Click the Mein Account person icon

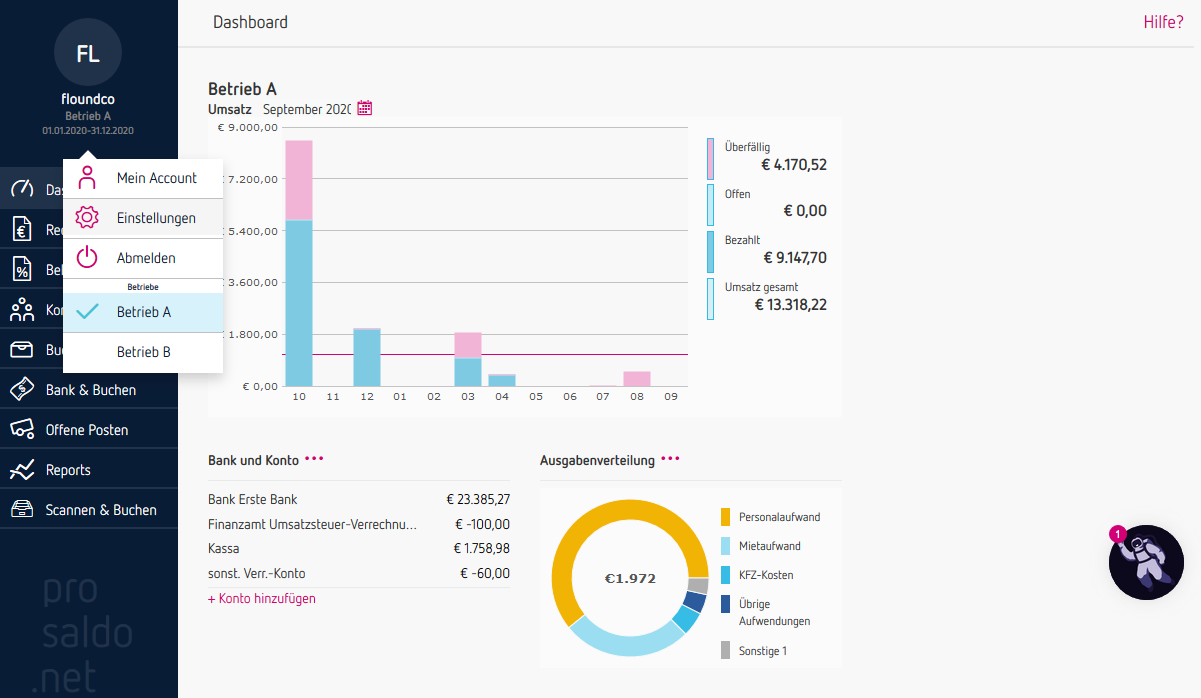click(x=88, y=178)
